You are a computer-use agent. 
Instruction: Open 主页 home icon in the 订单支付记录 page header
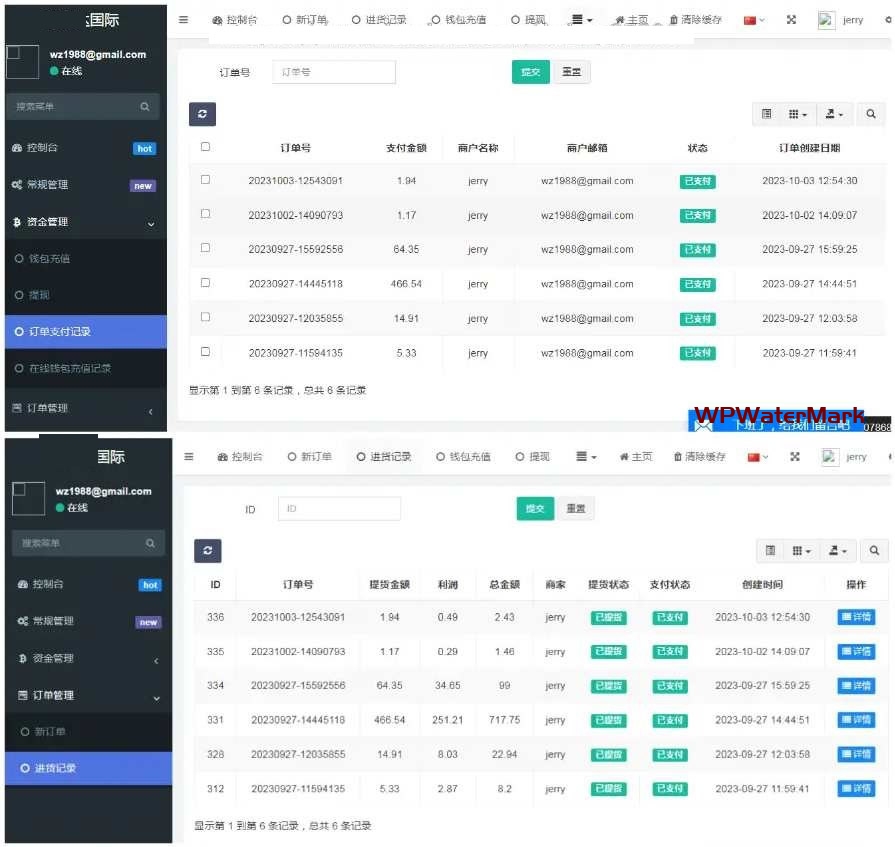620,20
